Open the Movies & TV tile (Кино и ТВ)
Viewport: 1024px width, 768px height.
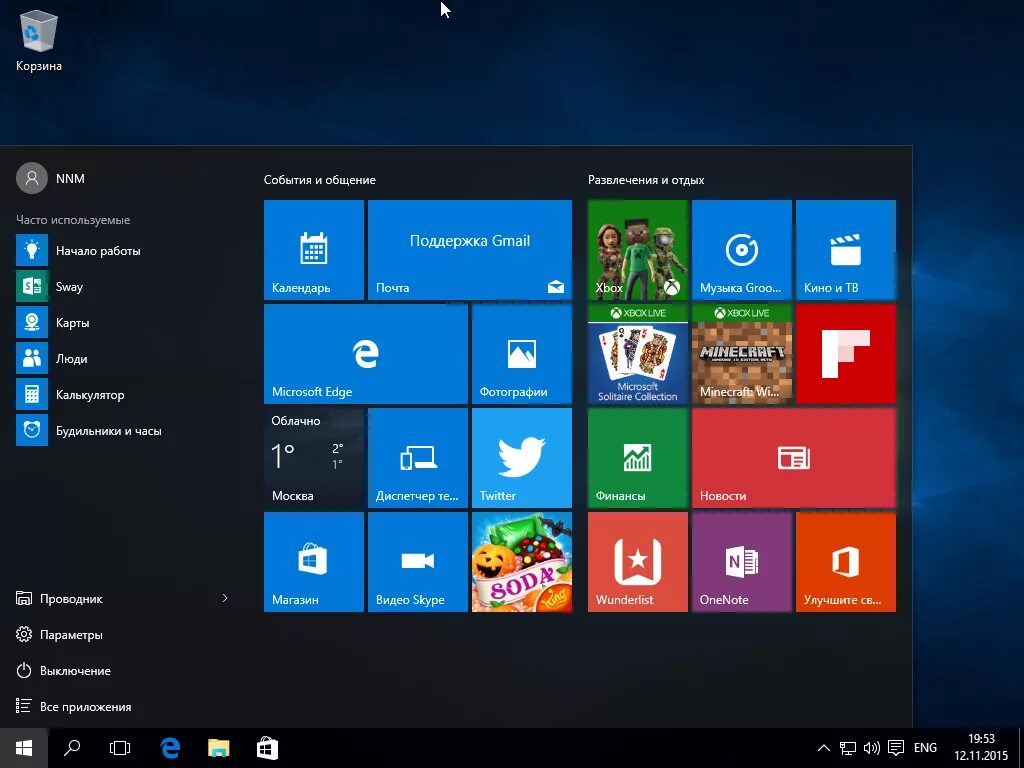[x=846, y=250]
